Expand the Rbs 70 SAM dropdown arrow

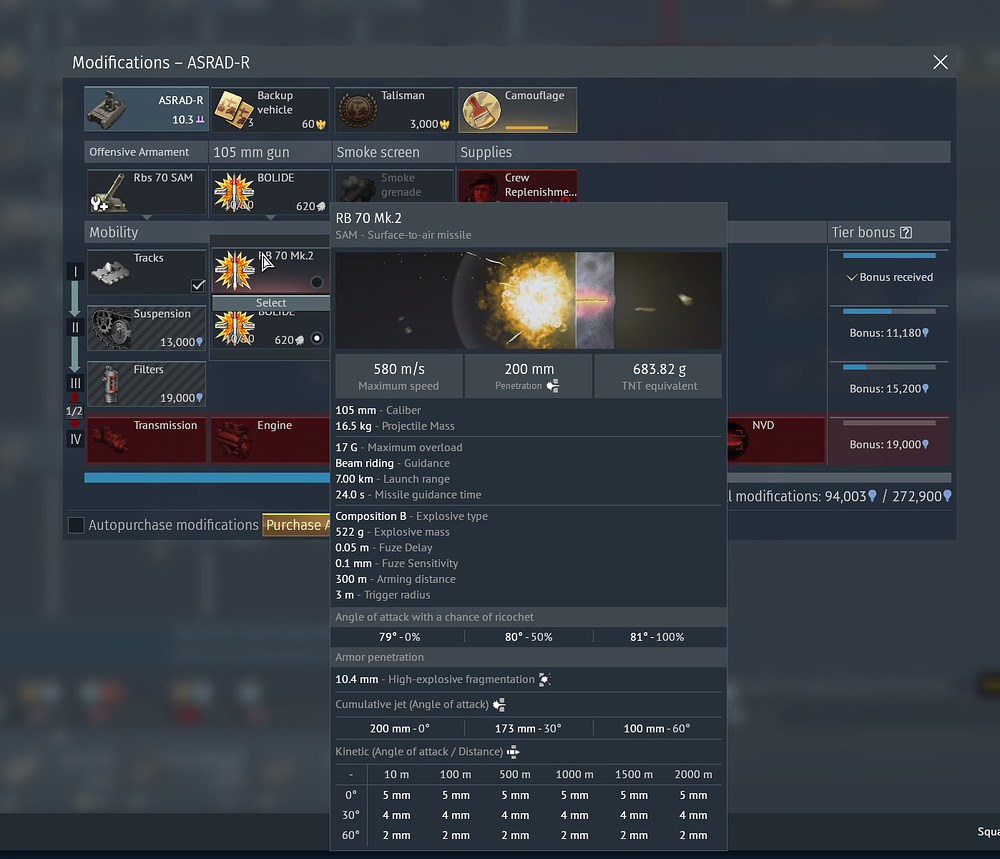(x=147, y=217)
